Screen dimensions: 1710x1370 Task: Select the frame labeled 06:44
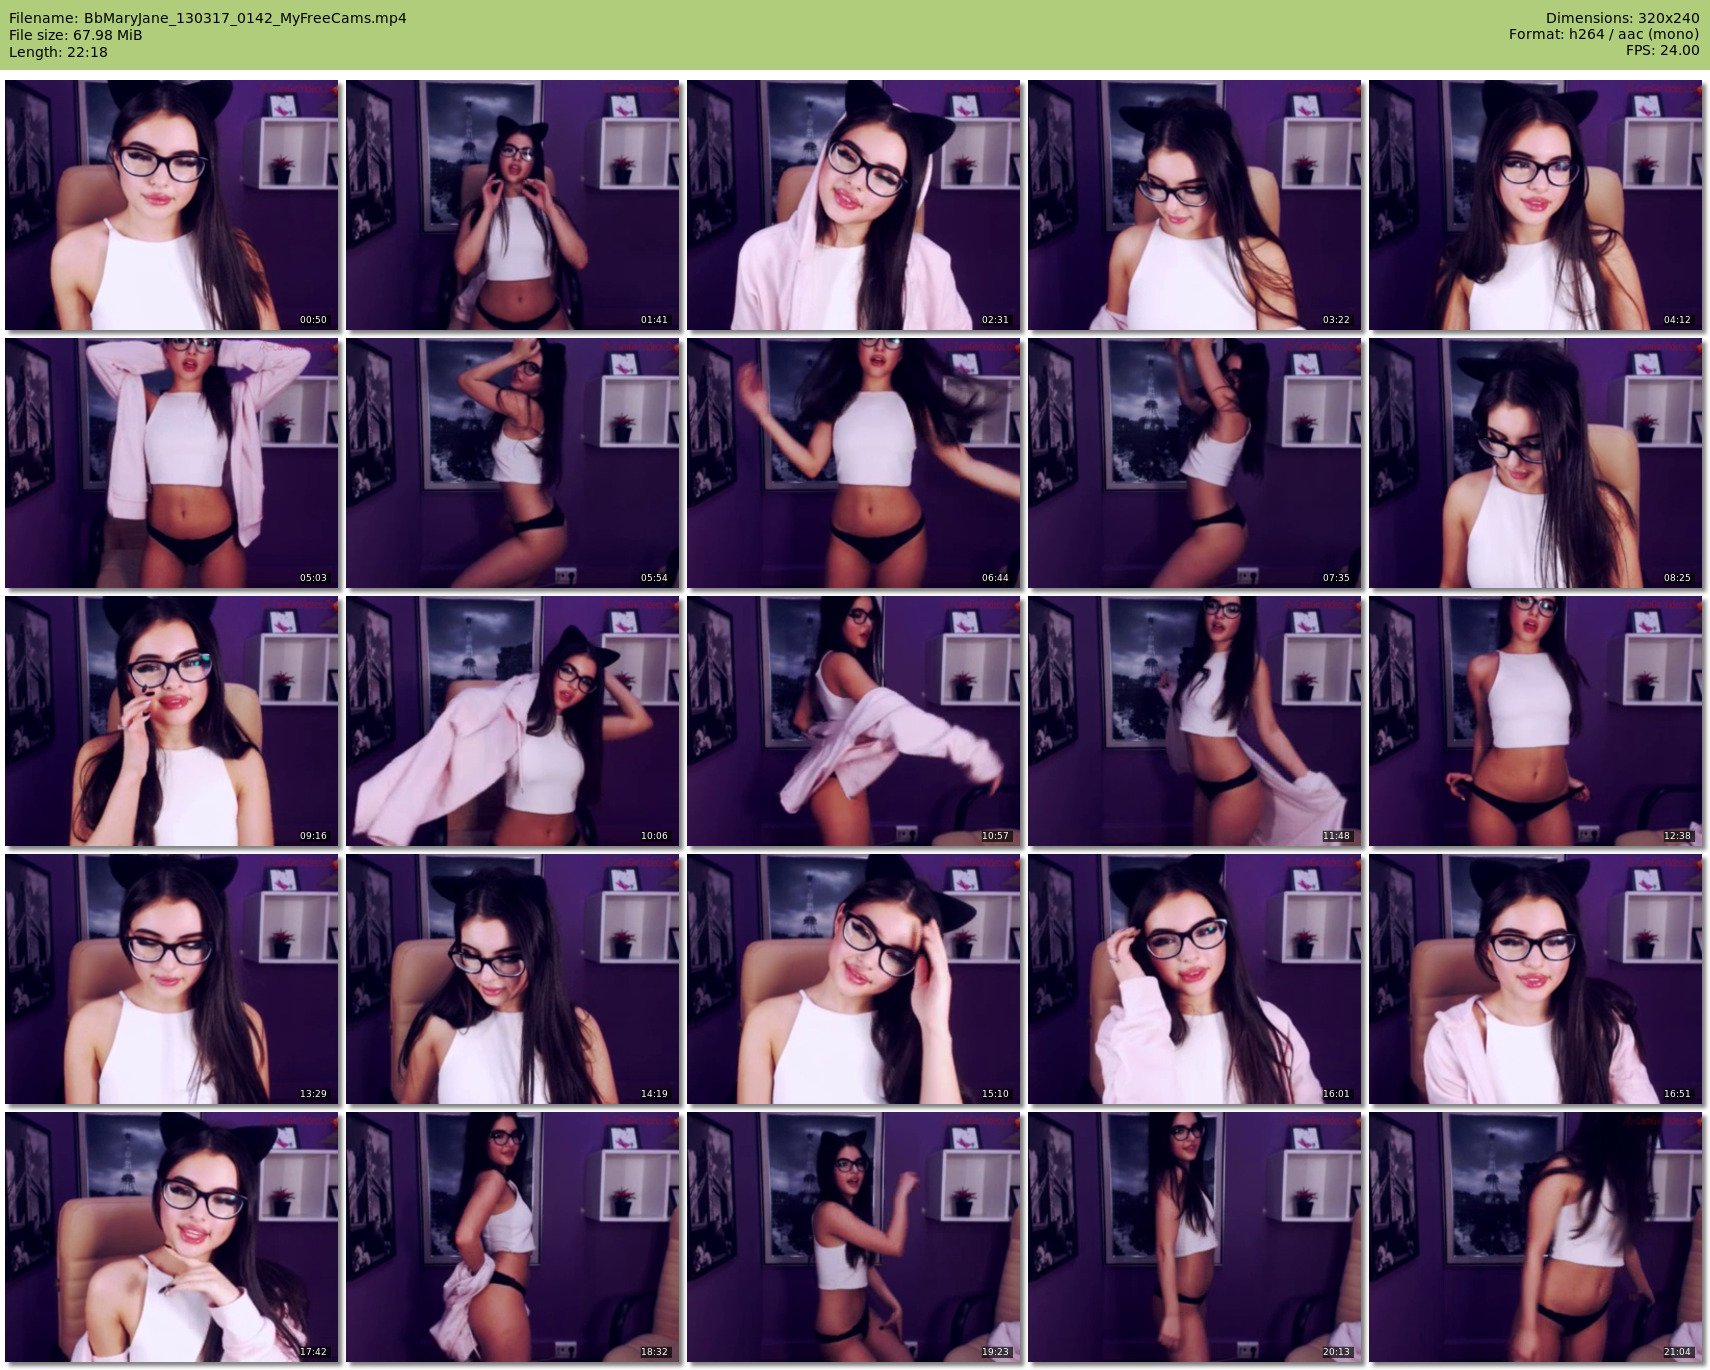point(853,463)
